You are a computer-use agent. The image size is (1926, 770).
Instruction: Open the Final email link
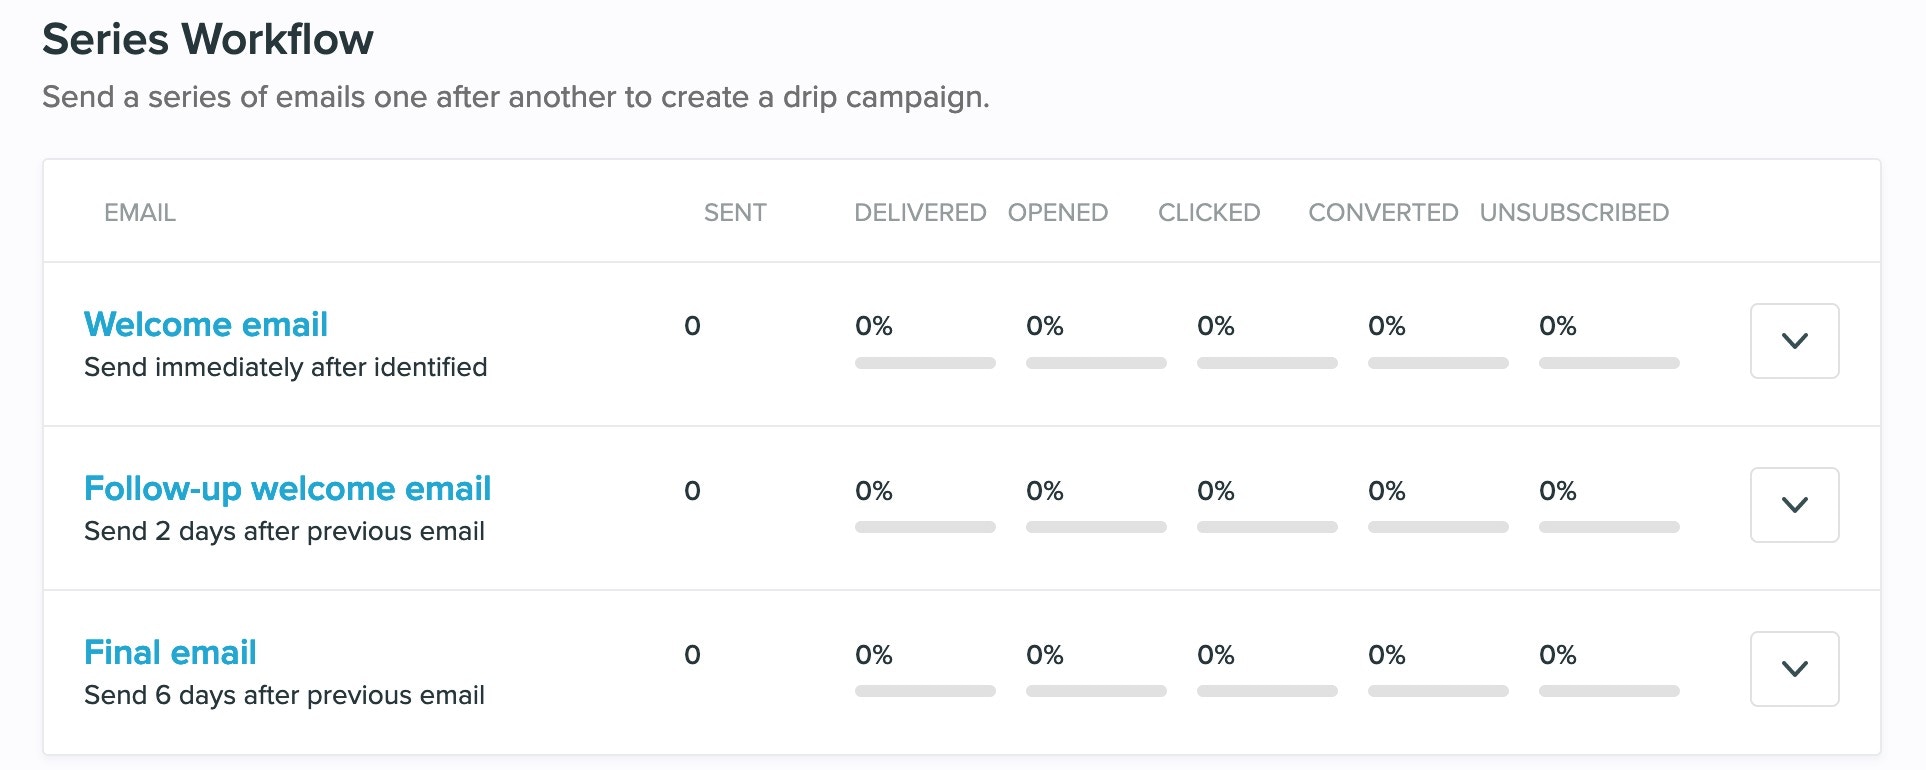tap(170, 652)
